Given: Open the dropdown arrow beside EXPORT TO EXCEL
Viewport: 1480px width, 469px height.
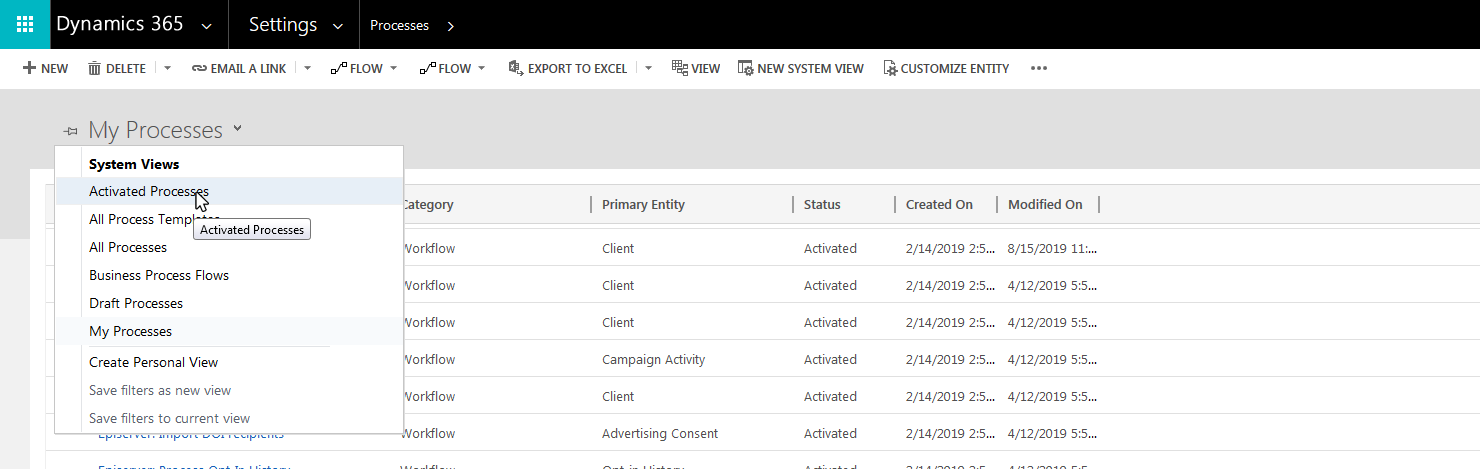Looking at the screenshot, I should (648, 69).
